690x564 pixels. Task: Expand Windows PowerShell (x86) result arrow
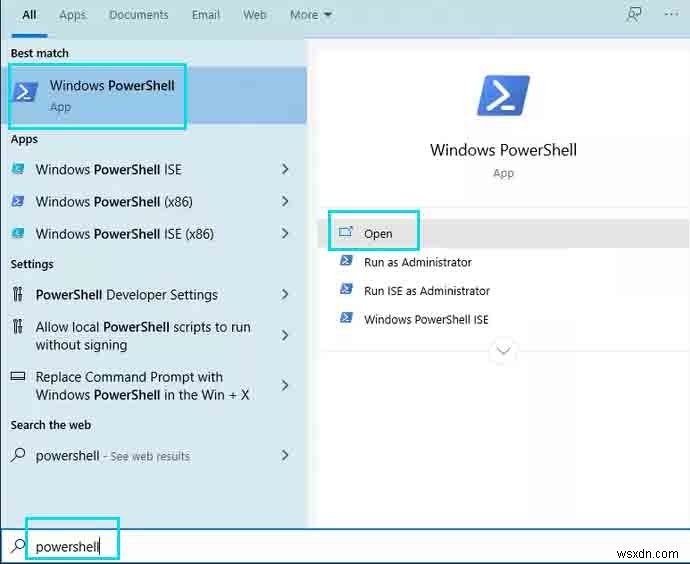click(x=285, y=201)
